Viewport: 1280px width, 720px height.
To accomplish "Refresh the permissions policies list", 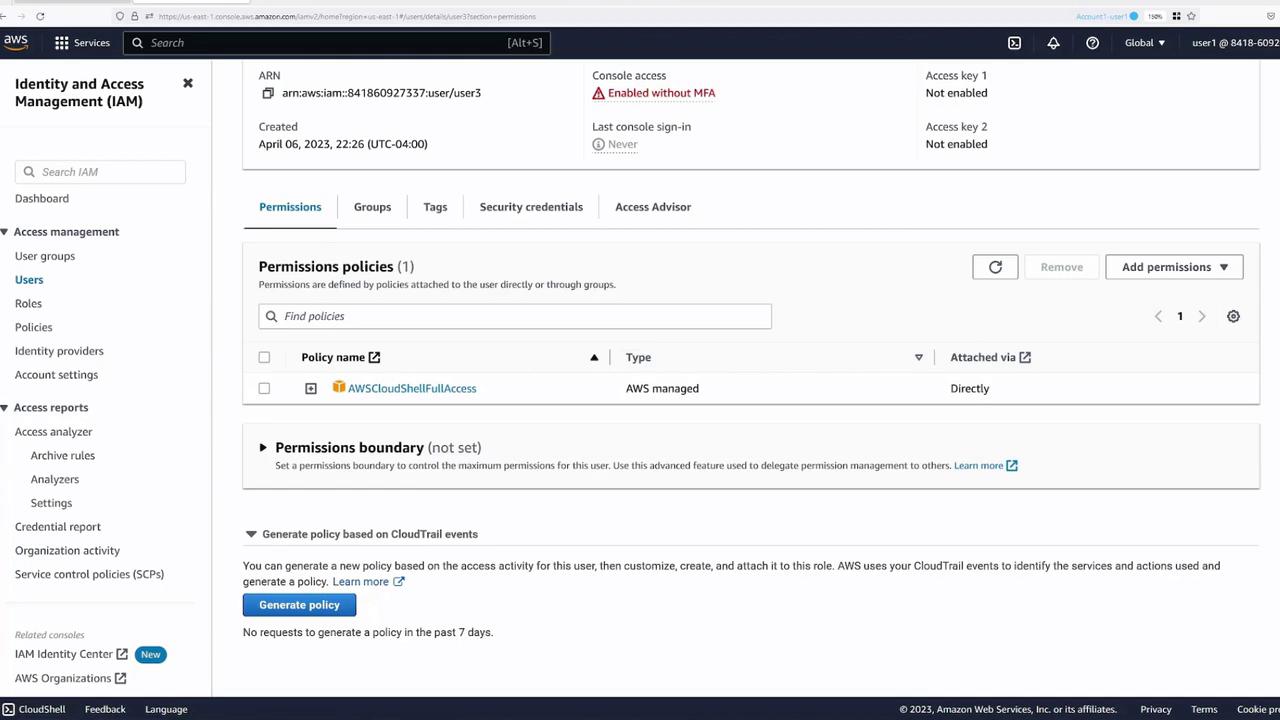I will [995, 267].
